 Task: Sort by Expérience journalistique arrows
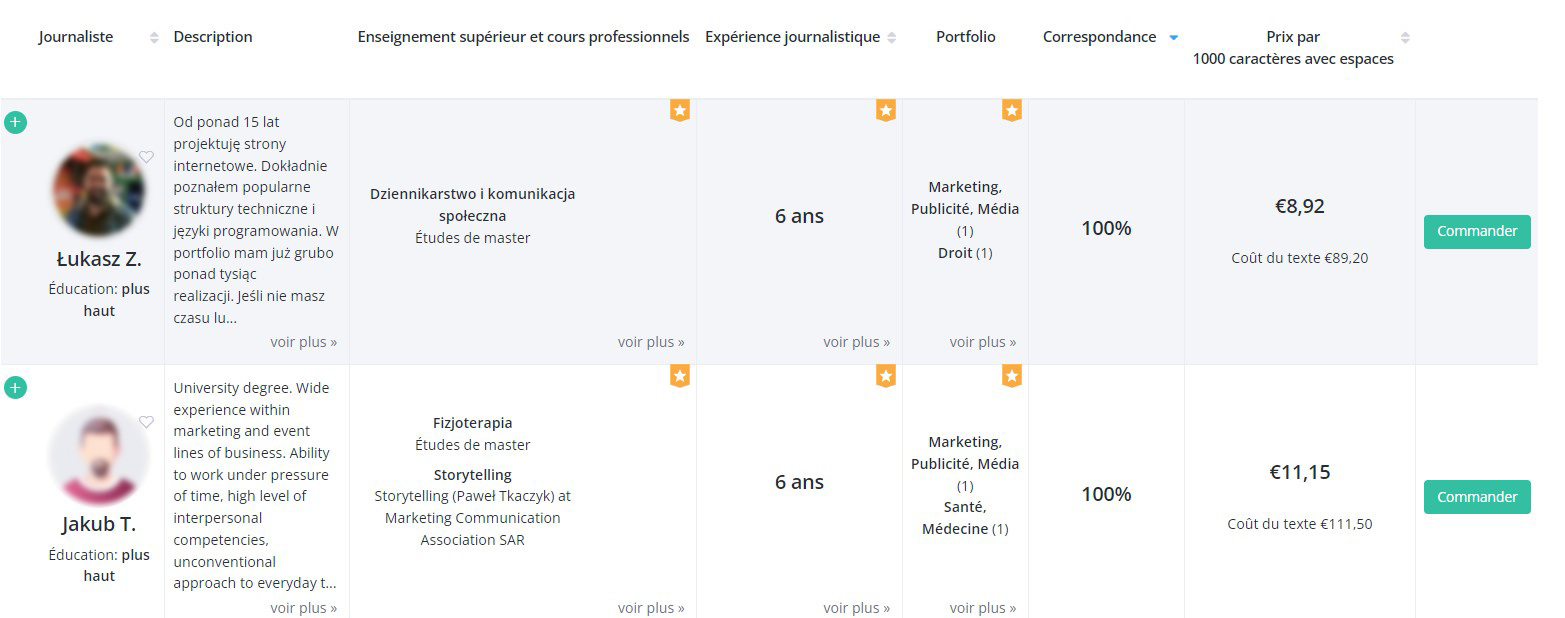point(891,38)
